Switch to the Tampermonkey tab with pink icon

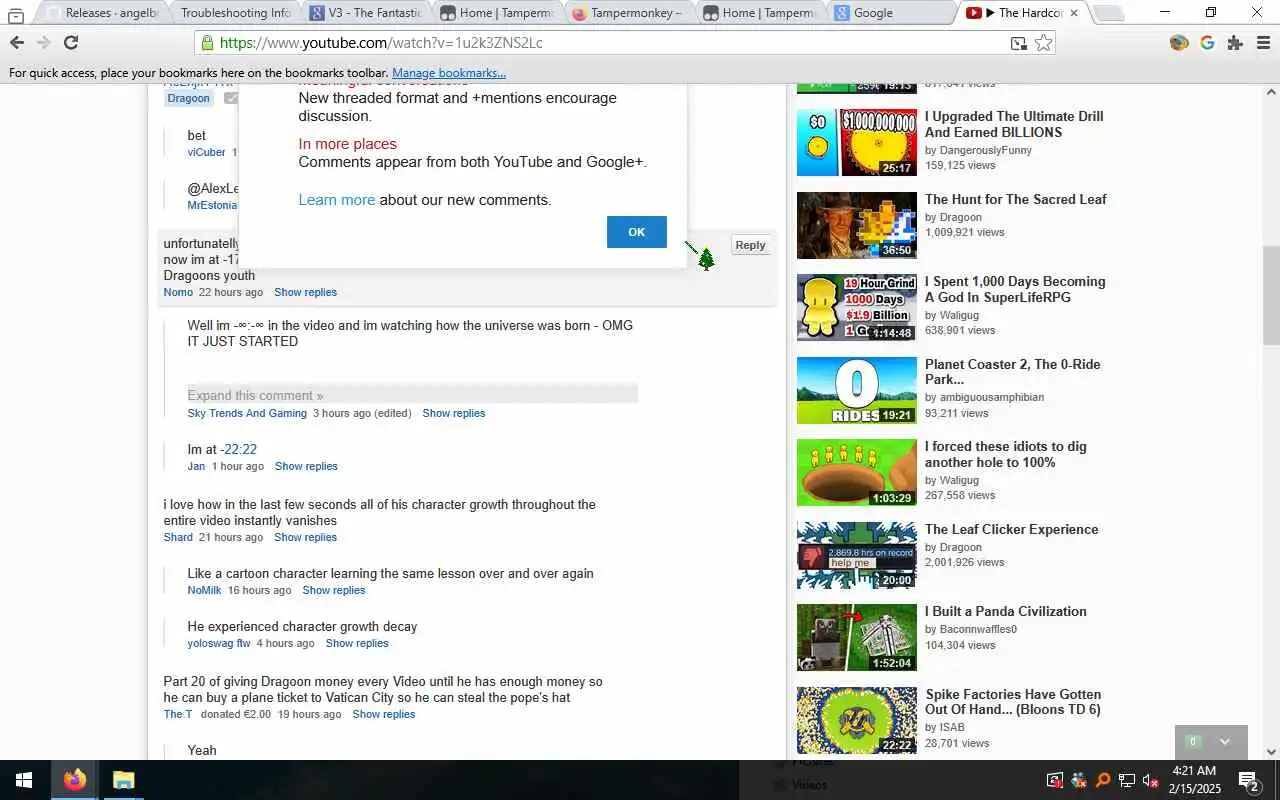click(x=627, y=13)
